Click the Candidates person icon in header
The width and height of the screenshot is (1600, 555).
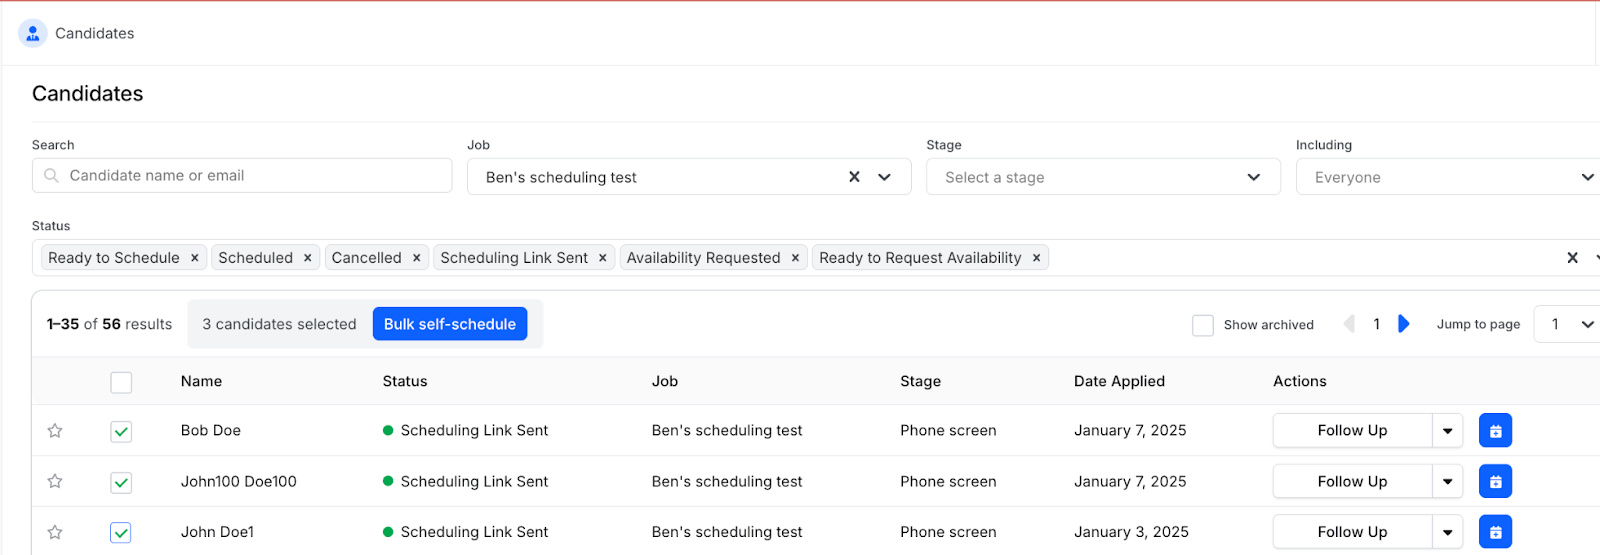click(x=33, y=33)
